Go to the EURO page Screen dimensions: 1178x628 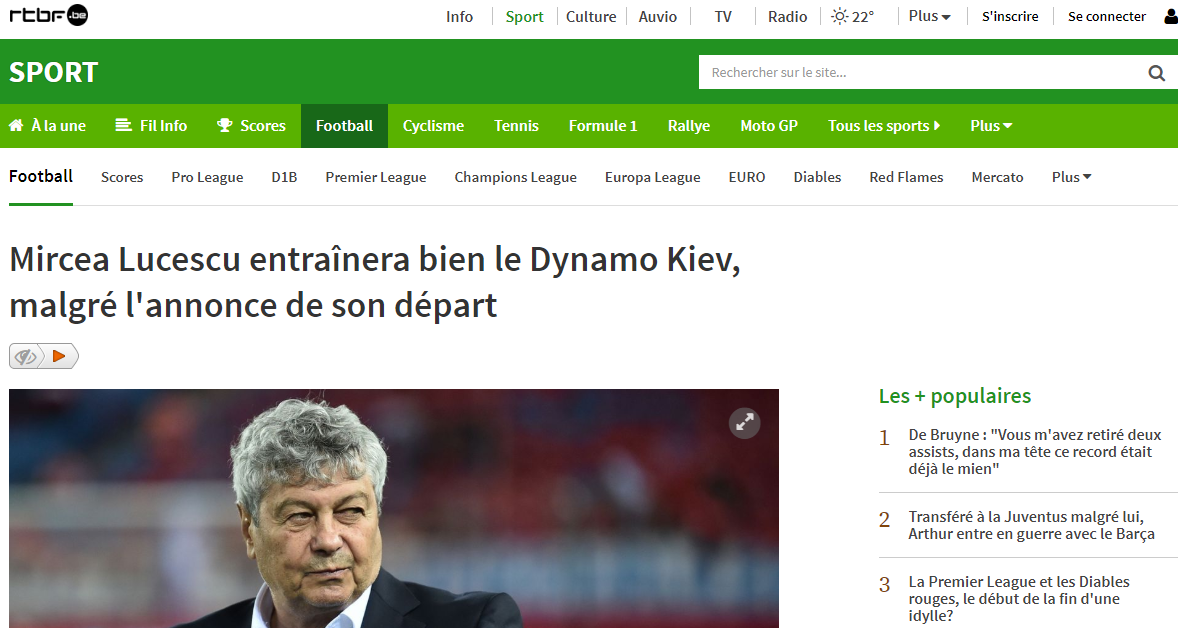coord(747,177)
